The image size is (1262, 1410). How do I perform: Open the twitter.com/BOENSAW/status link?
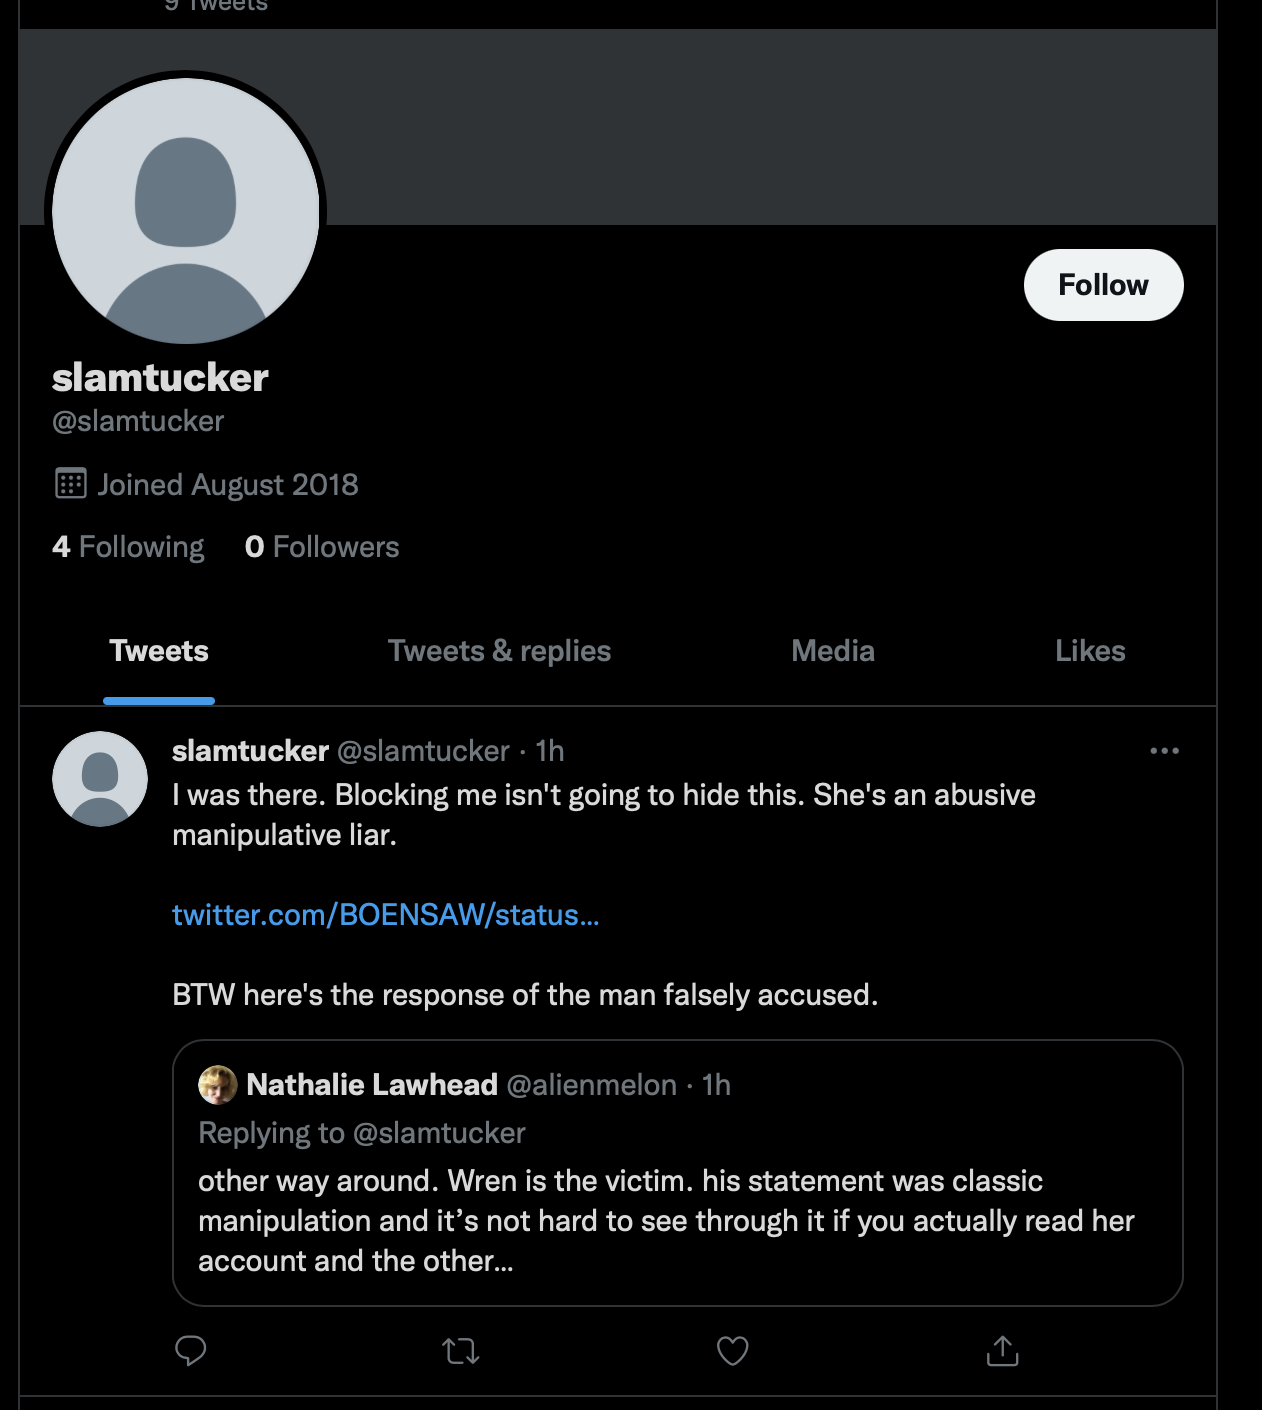(385, 915)
